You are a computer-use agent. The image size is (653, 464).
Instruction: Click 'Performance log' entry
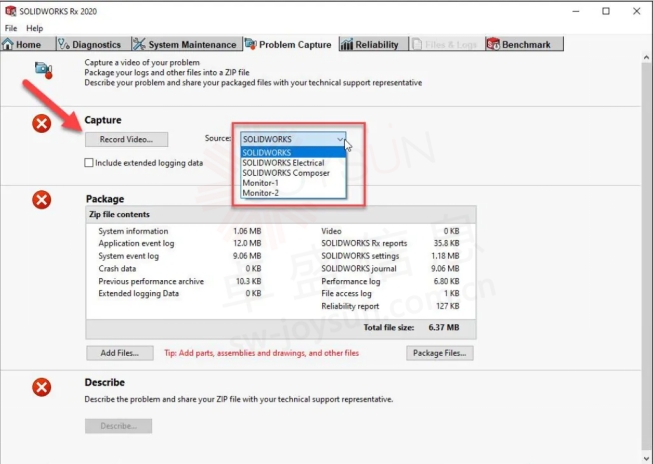coord(351,282)
